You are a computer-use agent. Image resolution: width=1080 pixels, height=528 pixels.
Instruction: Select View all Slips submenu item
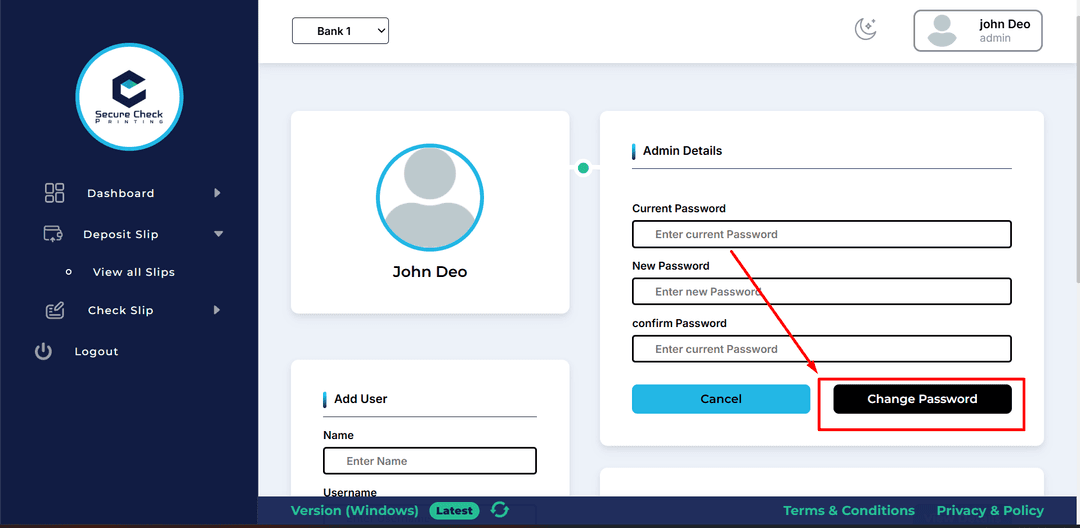[134, 273]
